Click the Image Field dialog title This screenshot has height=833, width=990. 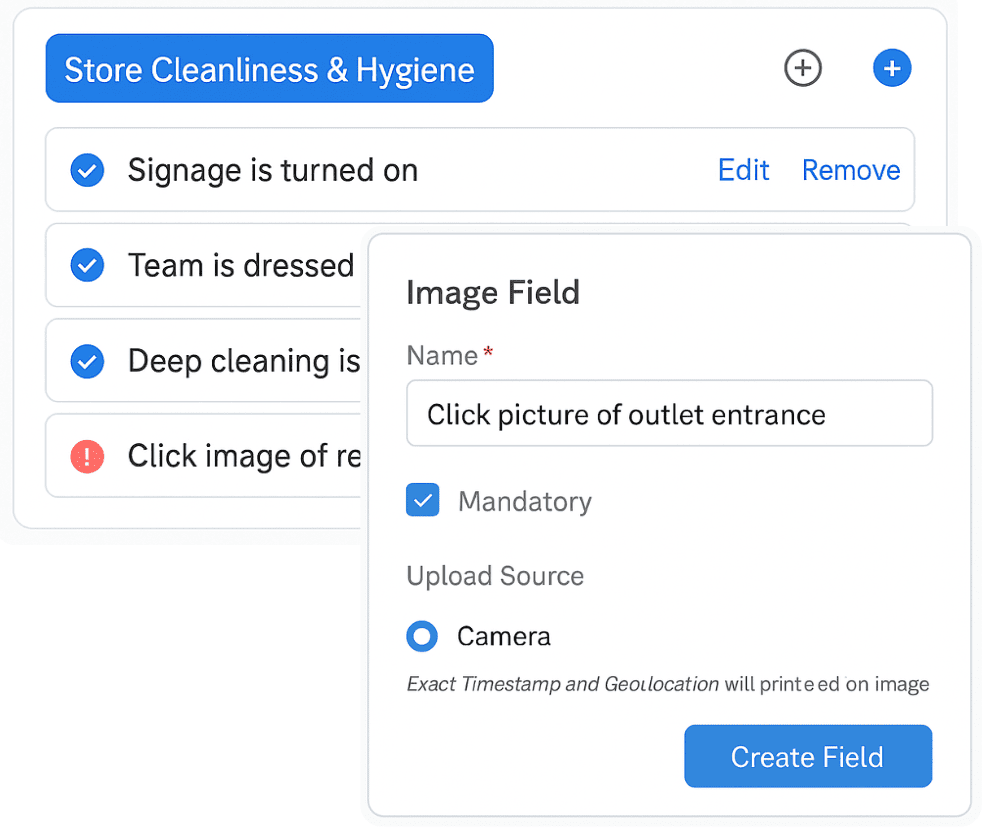(x=493, y=293)
